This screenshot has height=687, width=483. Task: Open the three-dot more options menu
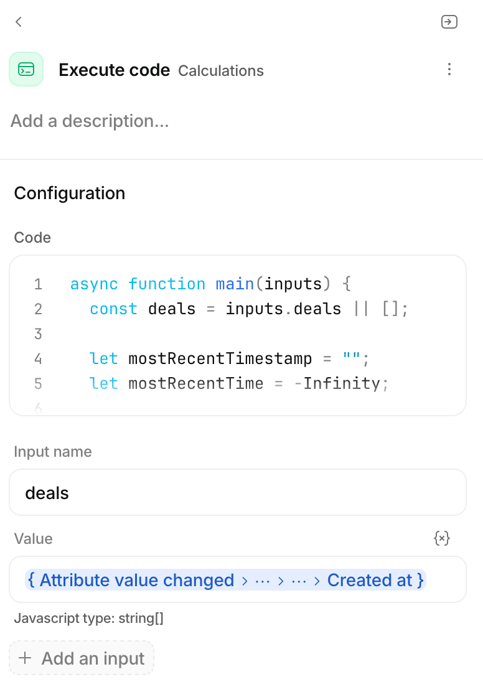click(x=449, y=69)
